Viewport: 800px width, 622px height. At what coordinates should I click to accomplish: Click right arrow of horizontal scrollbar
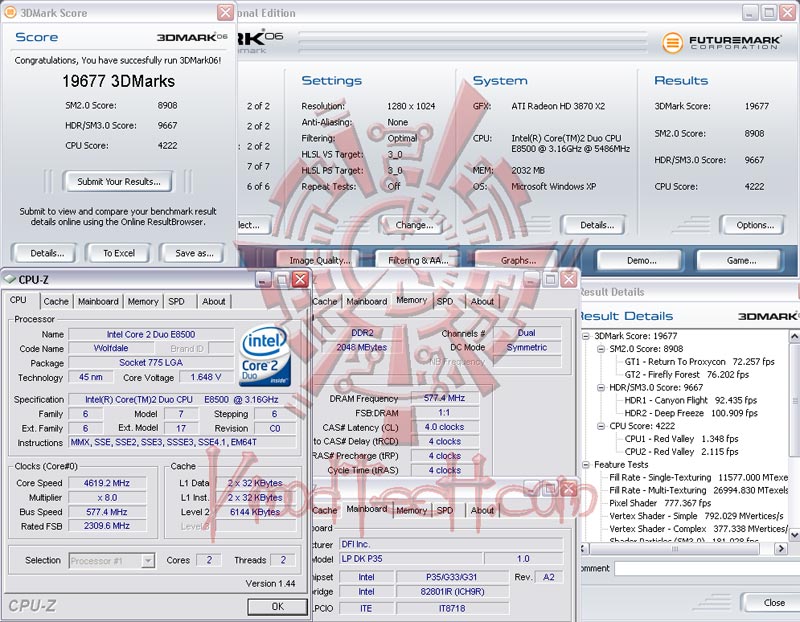780,549
